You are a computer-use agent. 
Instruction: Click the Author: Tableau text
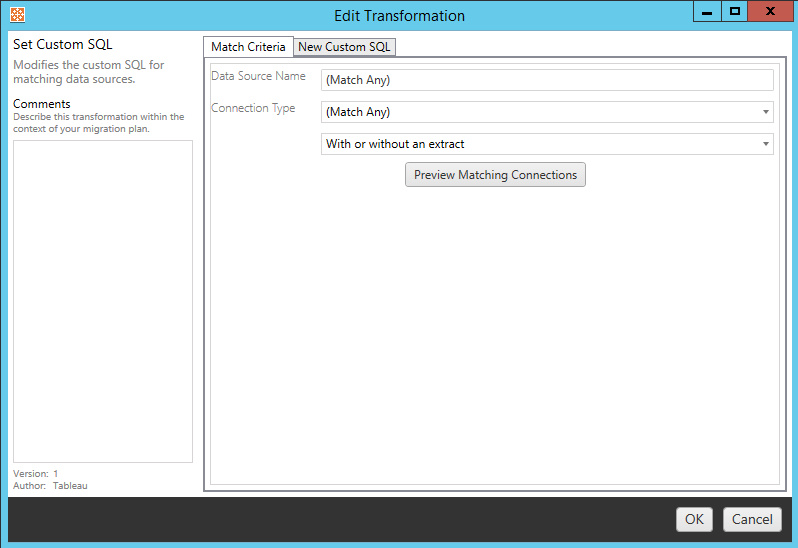pyautogui.click(x=50, y=486)
